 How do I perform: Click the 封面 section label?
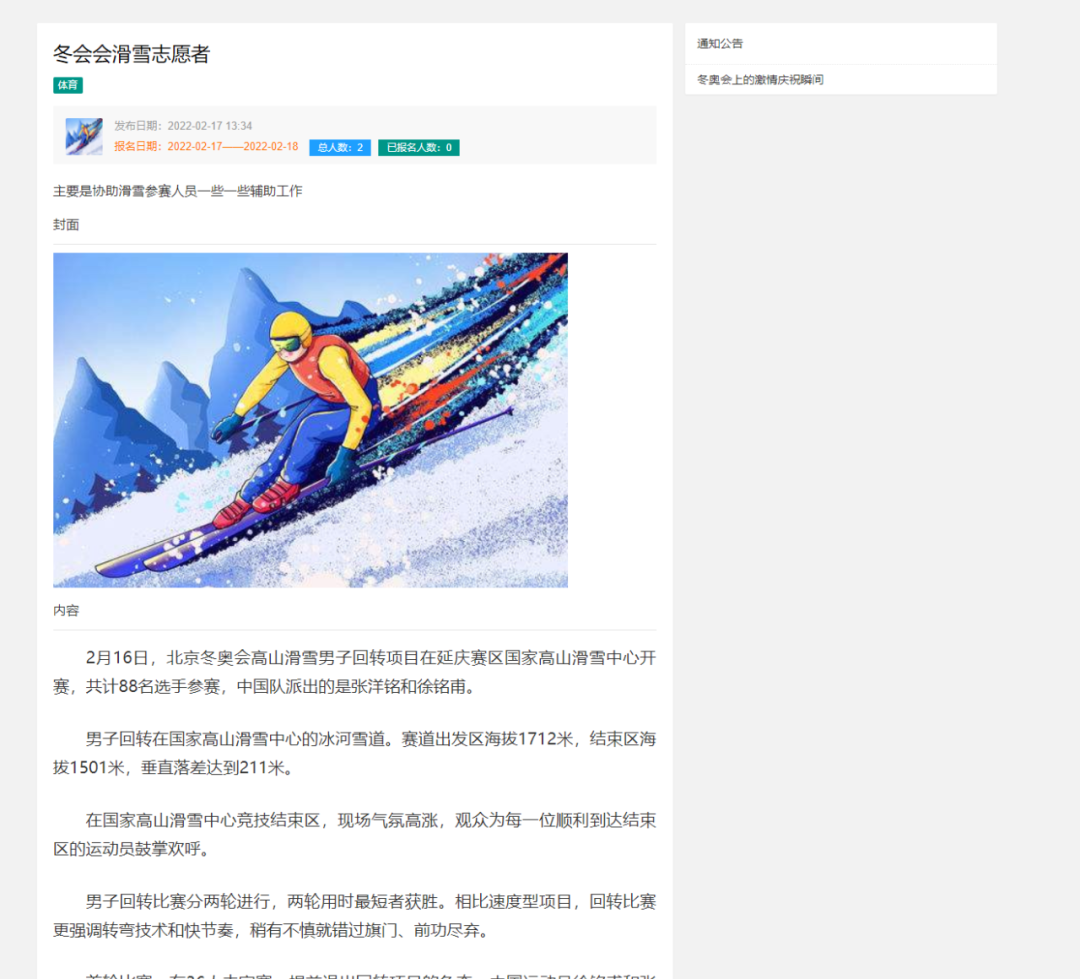(x=66, y=225)
